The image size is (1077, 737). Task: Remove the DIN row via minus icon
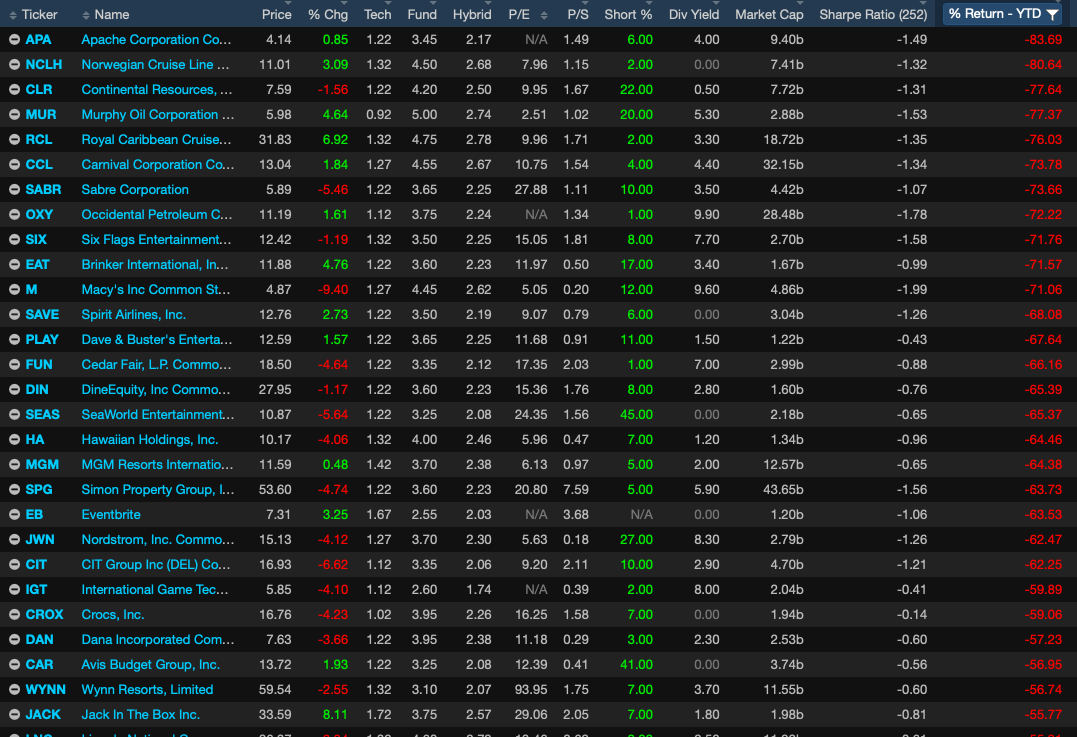pyautogui.click(x=14, y=389)
